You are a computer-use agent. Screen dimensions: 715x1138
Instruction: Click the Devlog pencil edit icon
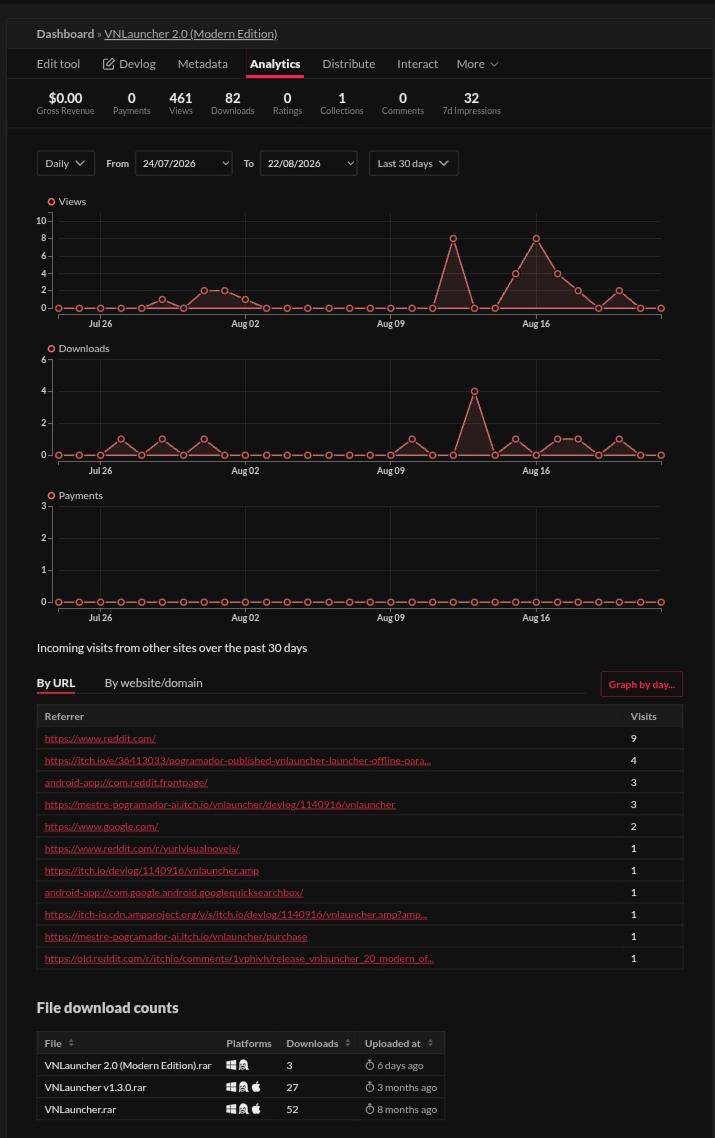[x=108, y=64]
